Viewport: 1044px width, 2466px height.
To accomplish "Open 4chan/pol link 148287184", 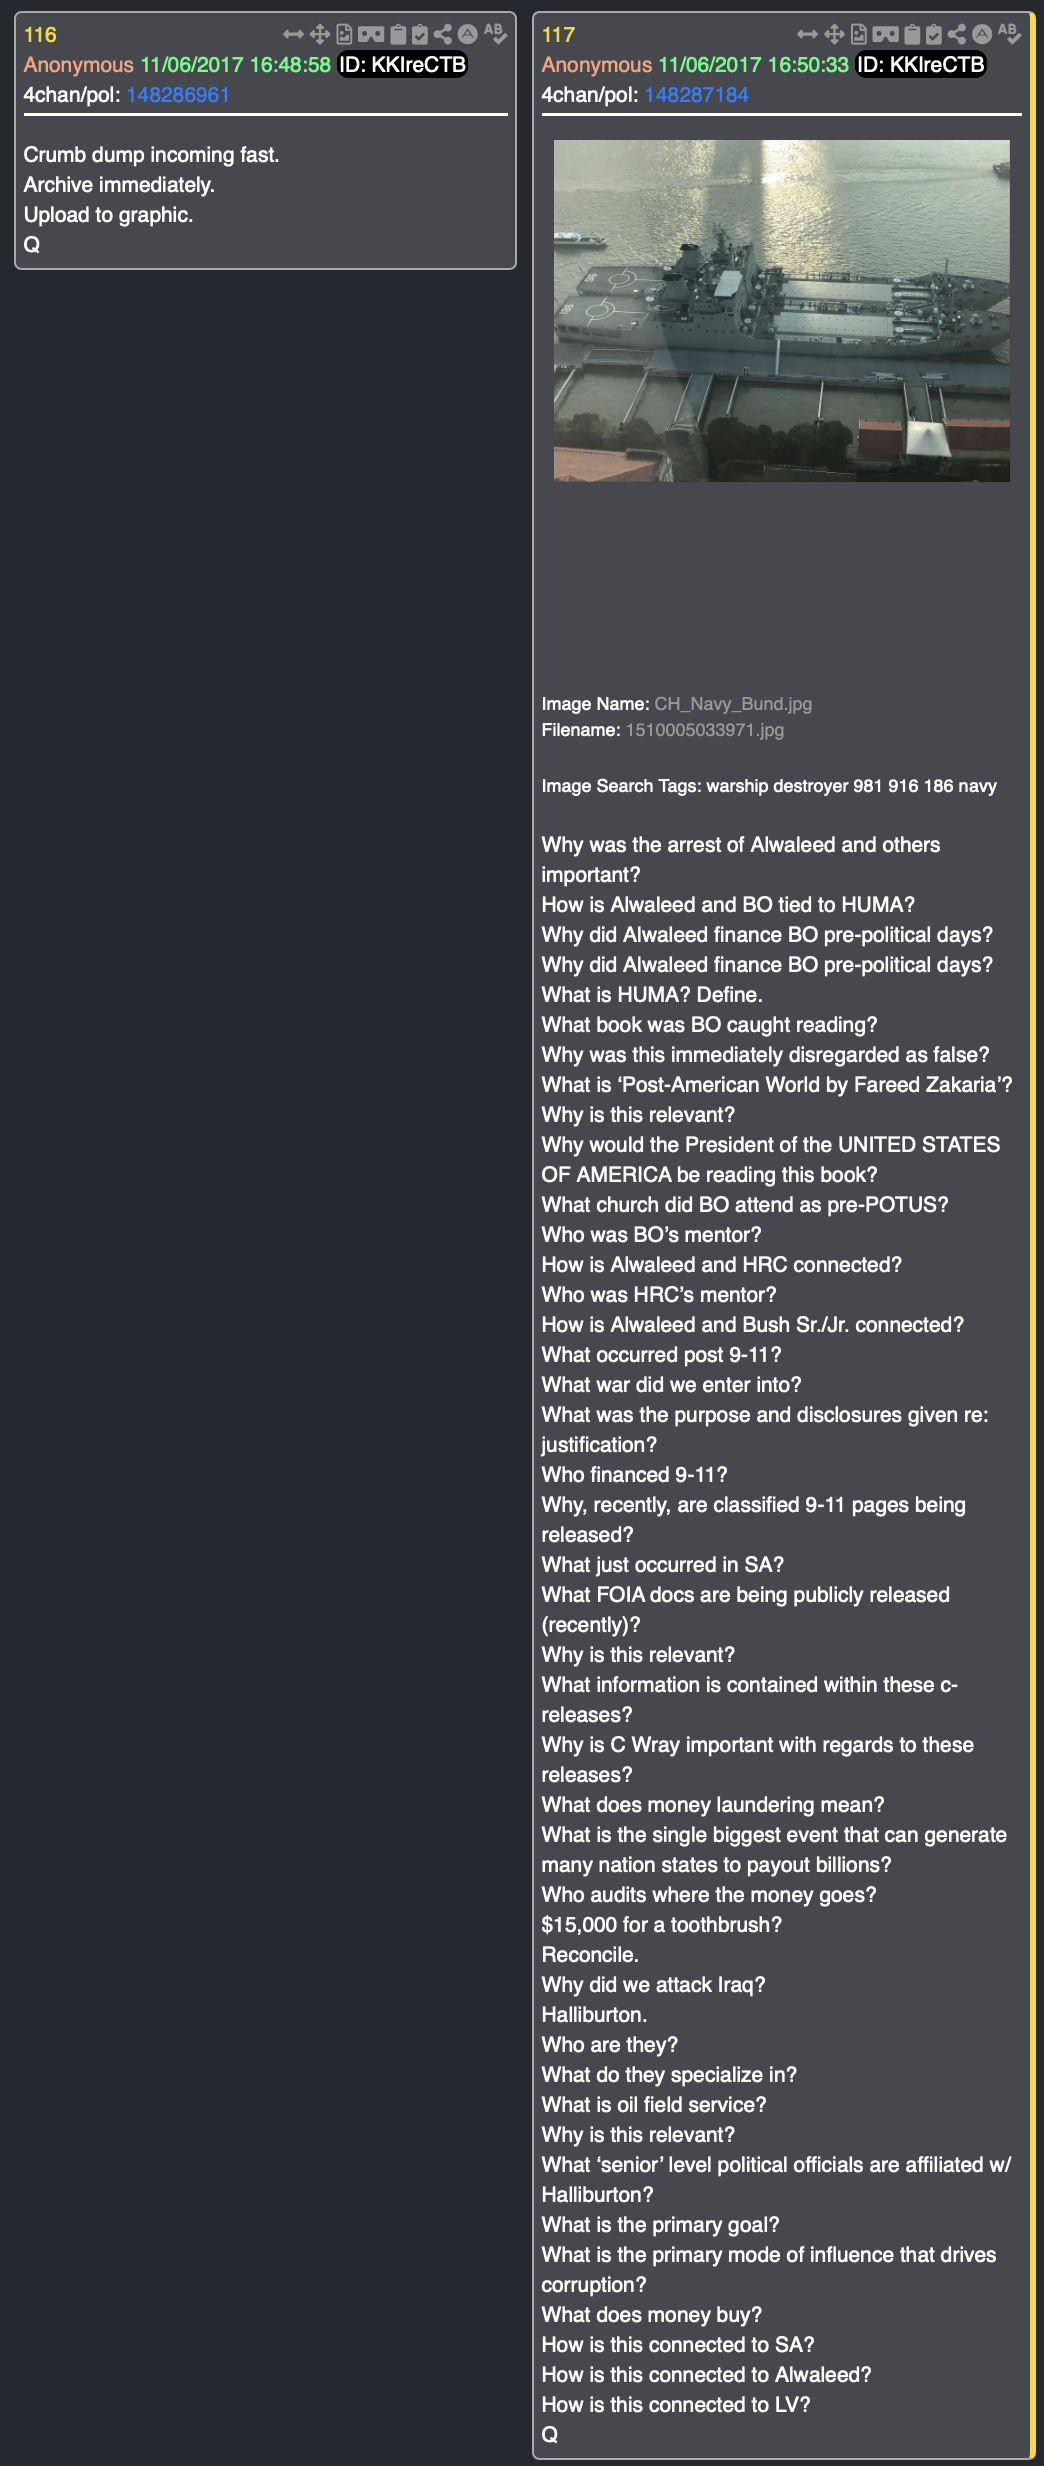I will tap(696, 95).
